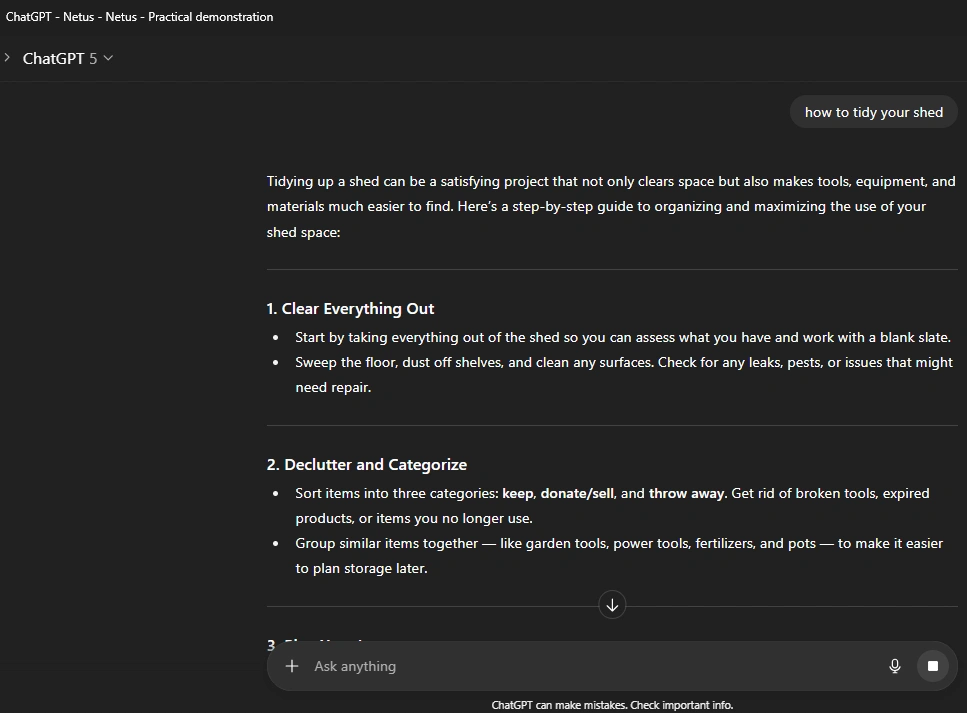
Task: Click the intro paragraph starting 'Tidying up a shed'
Action: 610,207
